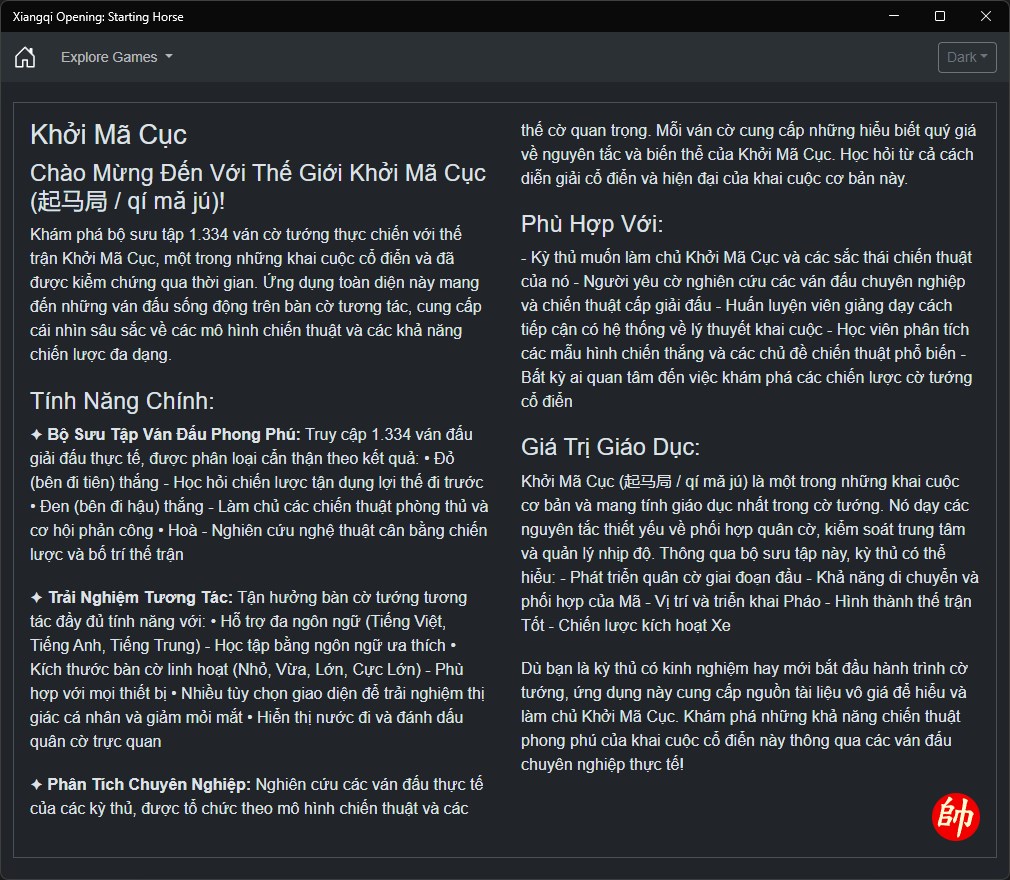Close the Starting Horse window
Viewport: 1010px width, 880px height.
(986, 16)
